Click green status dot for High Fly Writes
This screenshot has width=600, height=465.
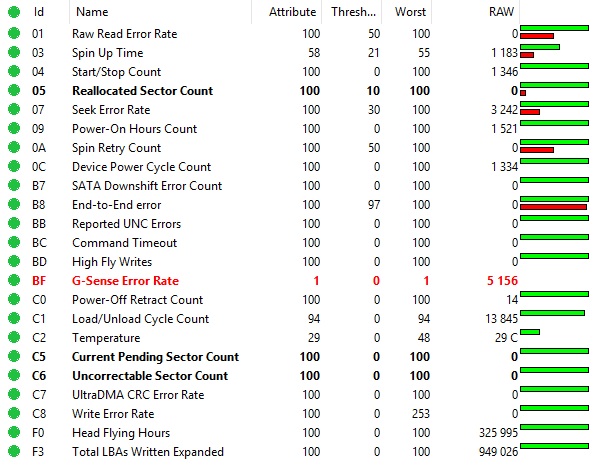(14, 261)
